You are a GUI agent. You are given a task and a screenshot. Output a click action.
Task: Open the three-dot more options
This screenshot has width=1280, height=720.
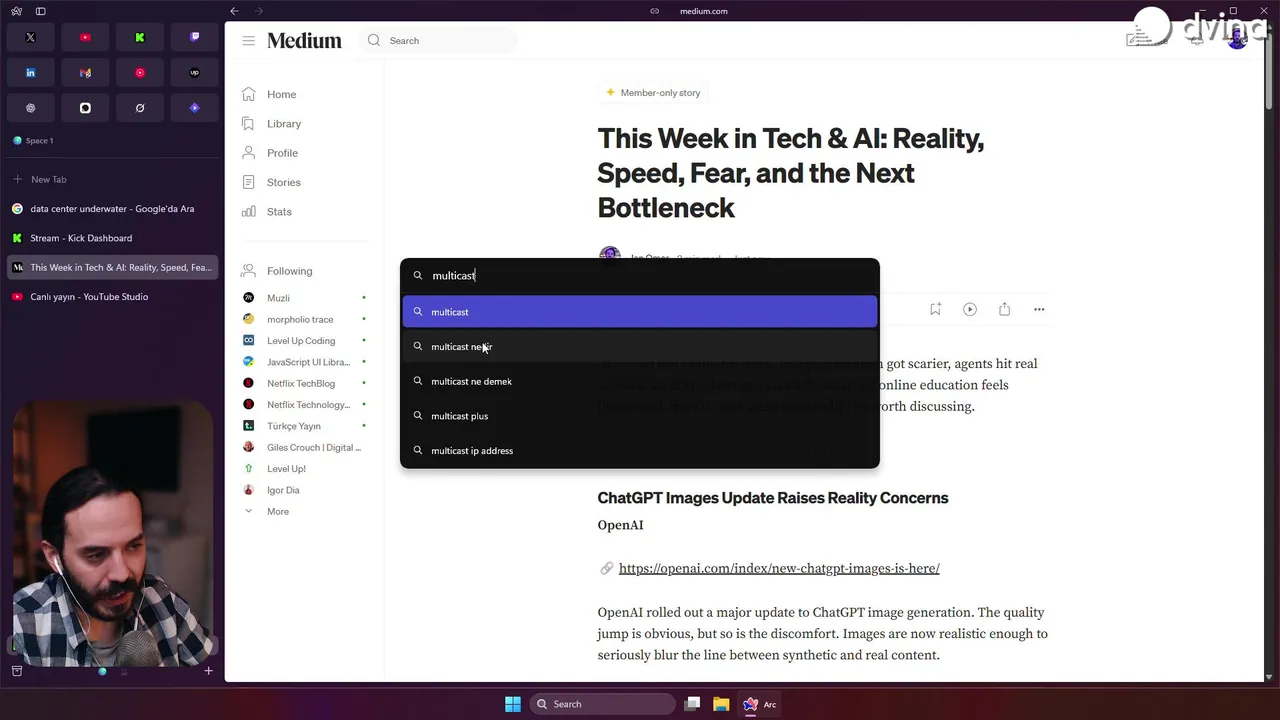click(x=1039, y=309)
